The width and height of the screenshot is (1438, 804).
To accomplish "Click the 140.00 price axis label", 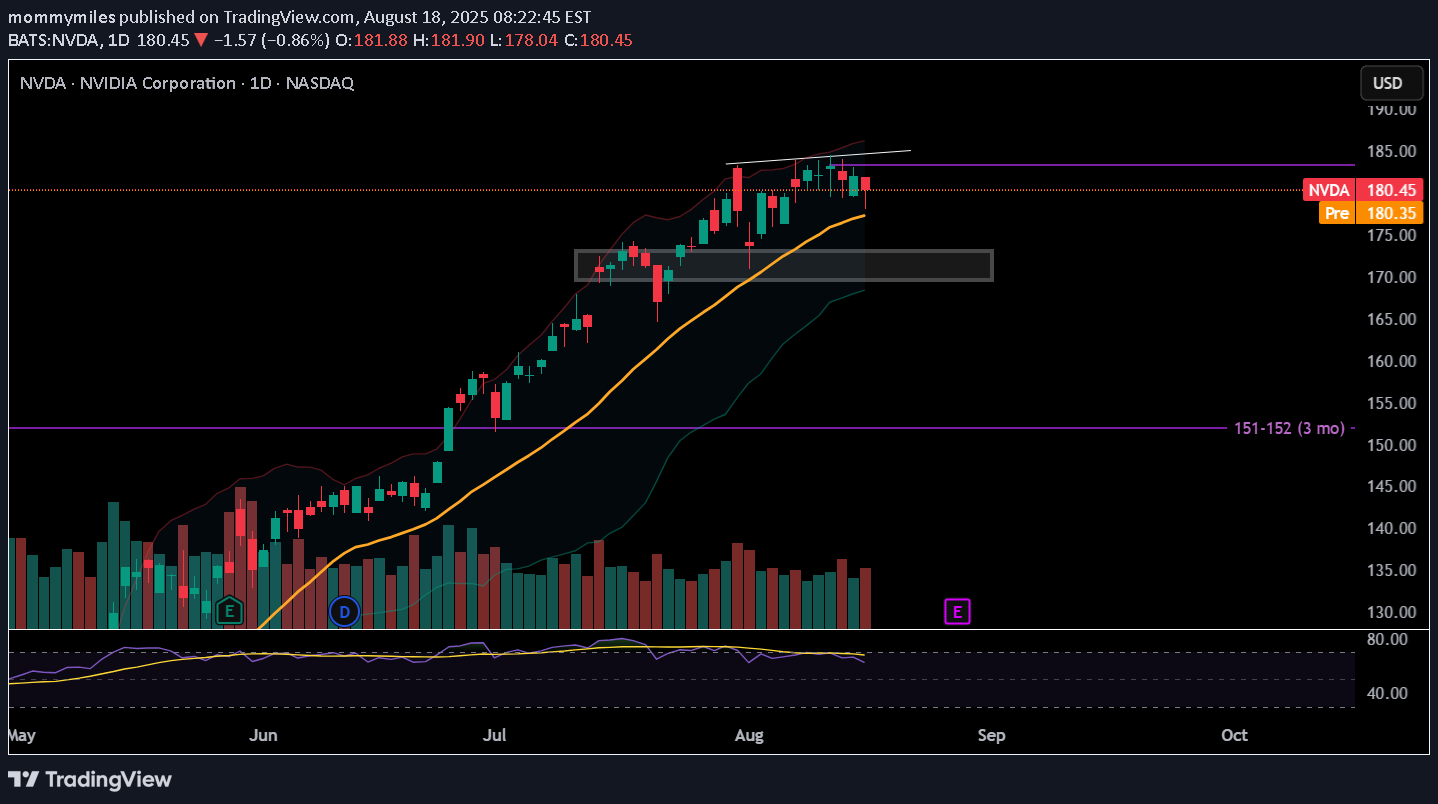I will coord(1392,529).
